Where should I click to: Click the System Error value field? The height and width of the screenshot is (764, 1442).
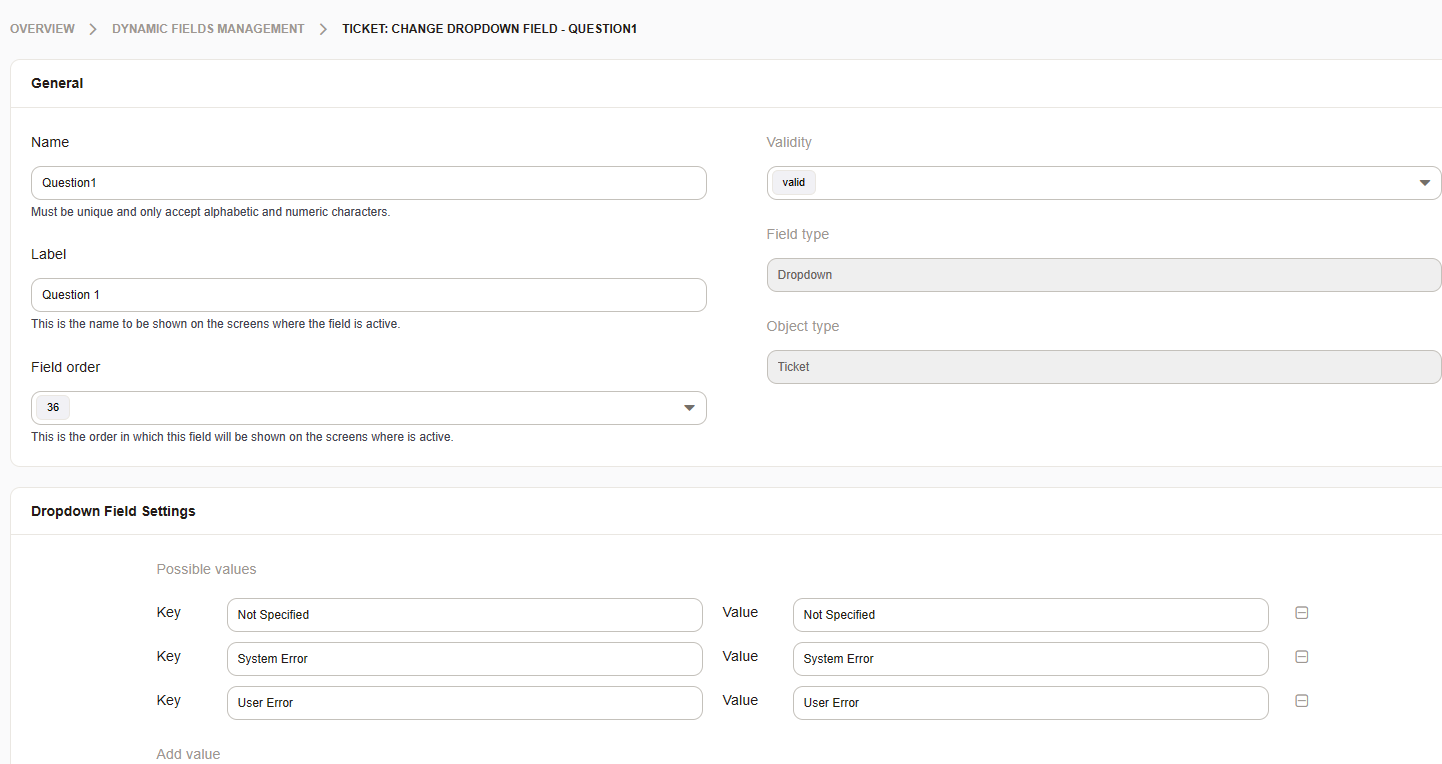pos(1030,659)
